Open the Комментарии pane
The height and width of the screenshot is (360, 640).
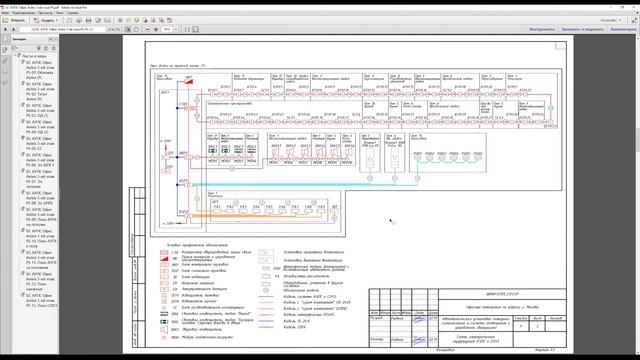(624, 29)
